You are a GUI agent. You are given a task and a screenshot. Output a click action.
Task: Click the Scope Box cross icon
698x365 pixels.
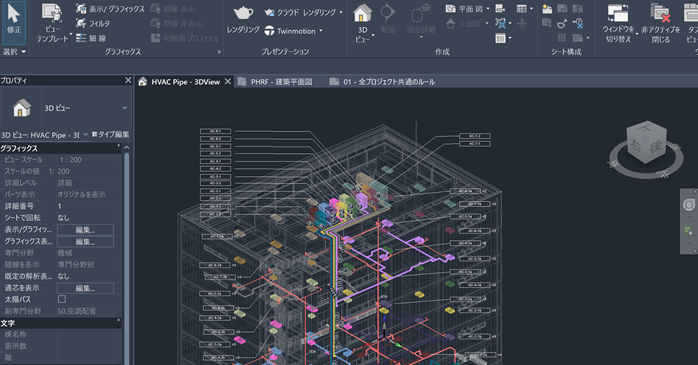pyautogui.click(x=522, y=23)
